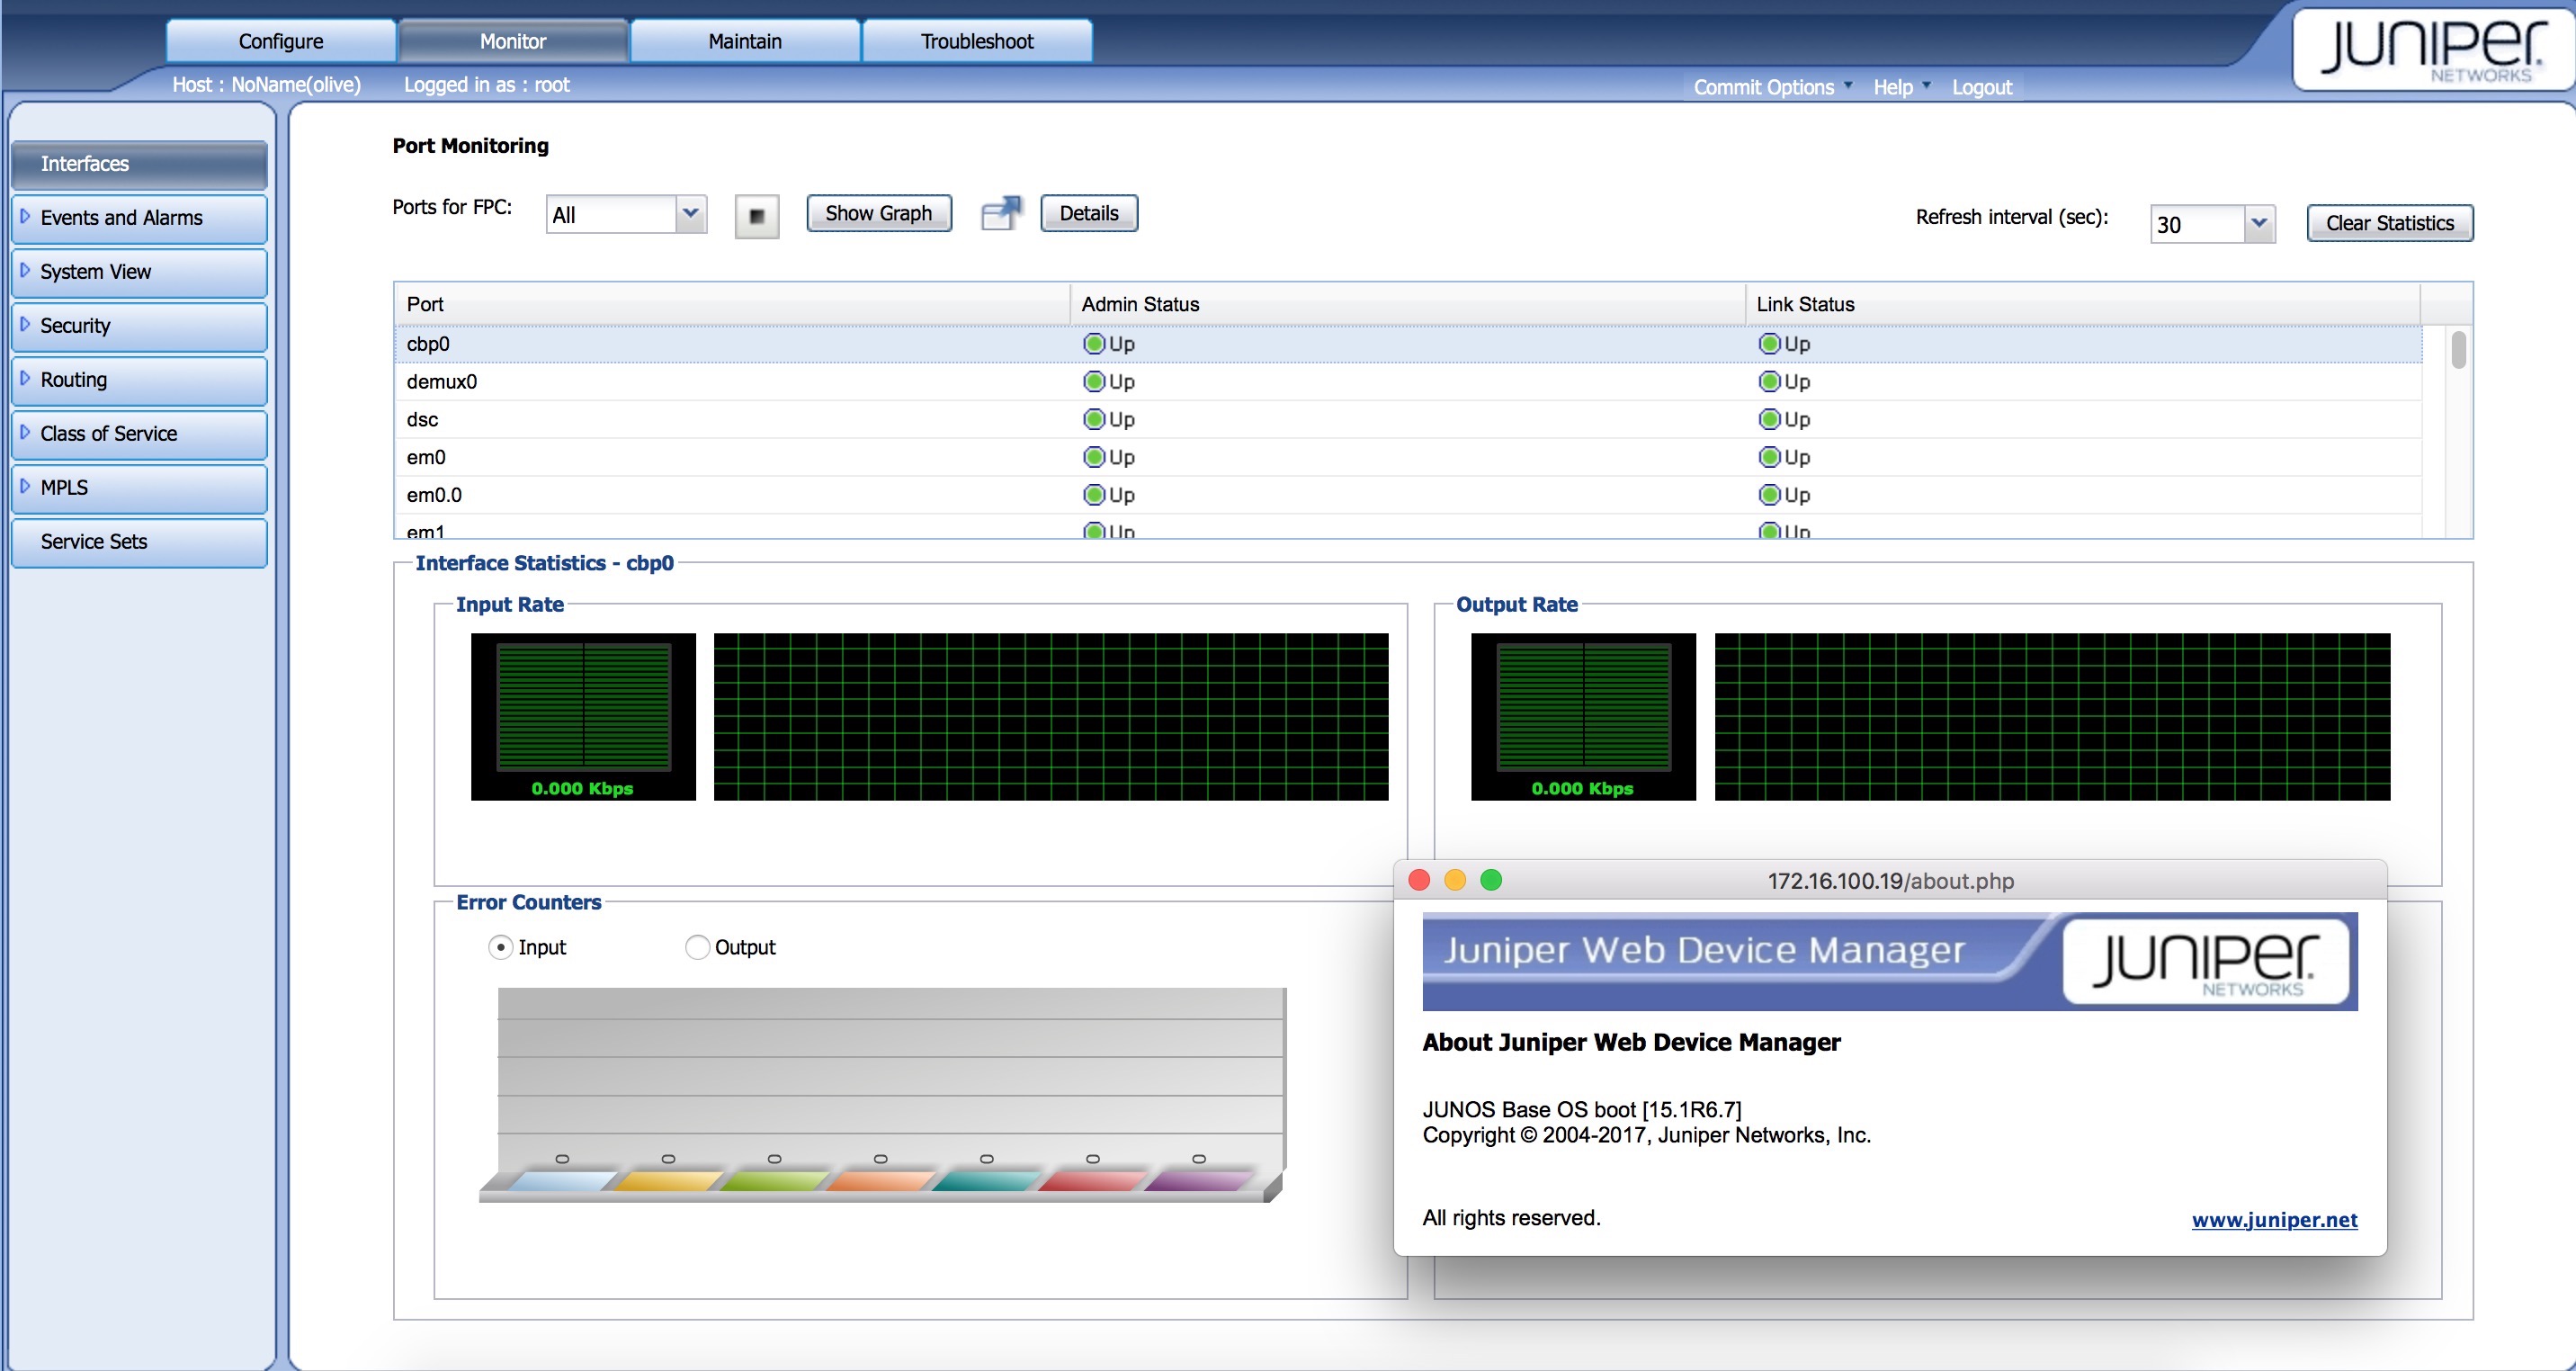Expand the Commit Options menu
This screenshot has width=2576, height=1371.
click(x=1772, y=87)
